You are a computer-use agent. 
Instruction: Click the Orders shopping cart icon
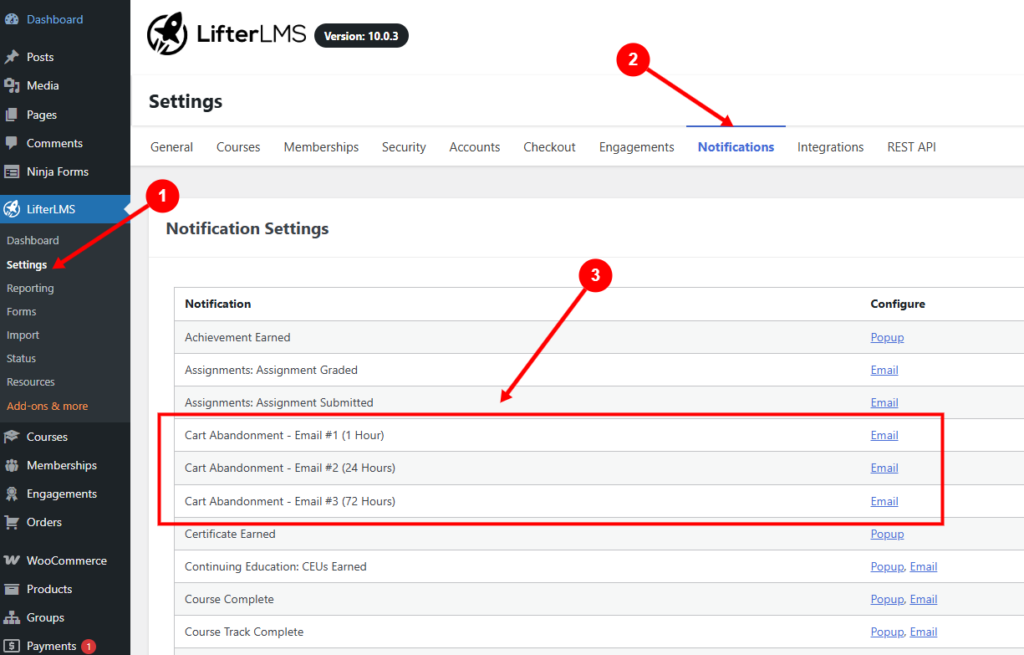tap(11, 522)
